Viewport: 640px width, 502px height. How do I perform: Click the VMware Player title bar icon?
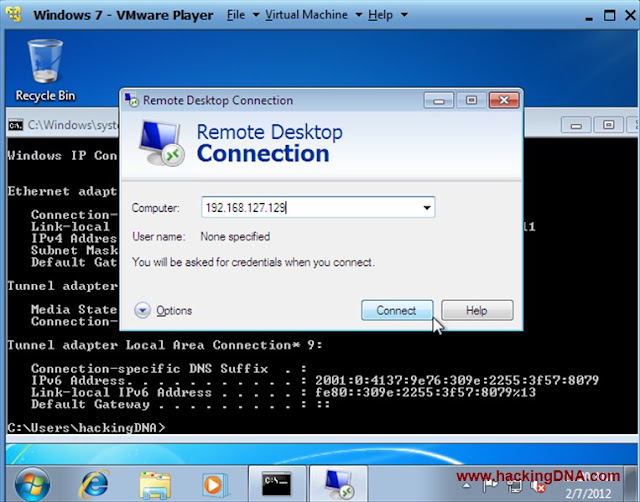(x=14, y=15)
